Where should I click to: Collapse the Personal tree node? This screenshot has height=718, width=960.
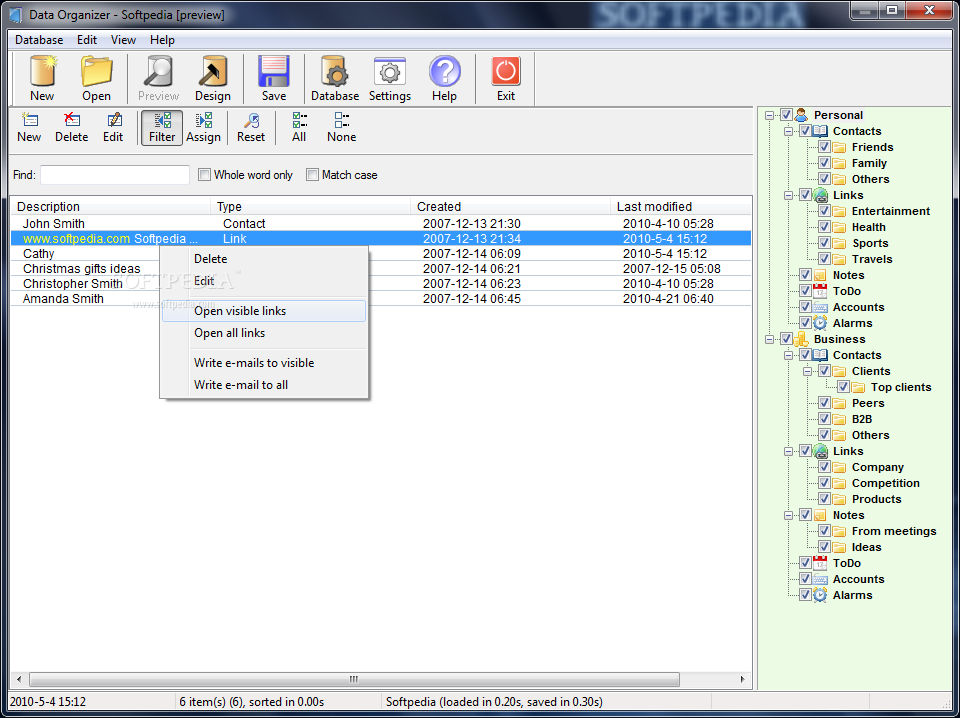[770, 115]
